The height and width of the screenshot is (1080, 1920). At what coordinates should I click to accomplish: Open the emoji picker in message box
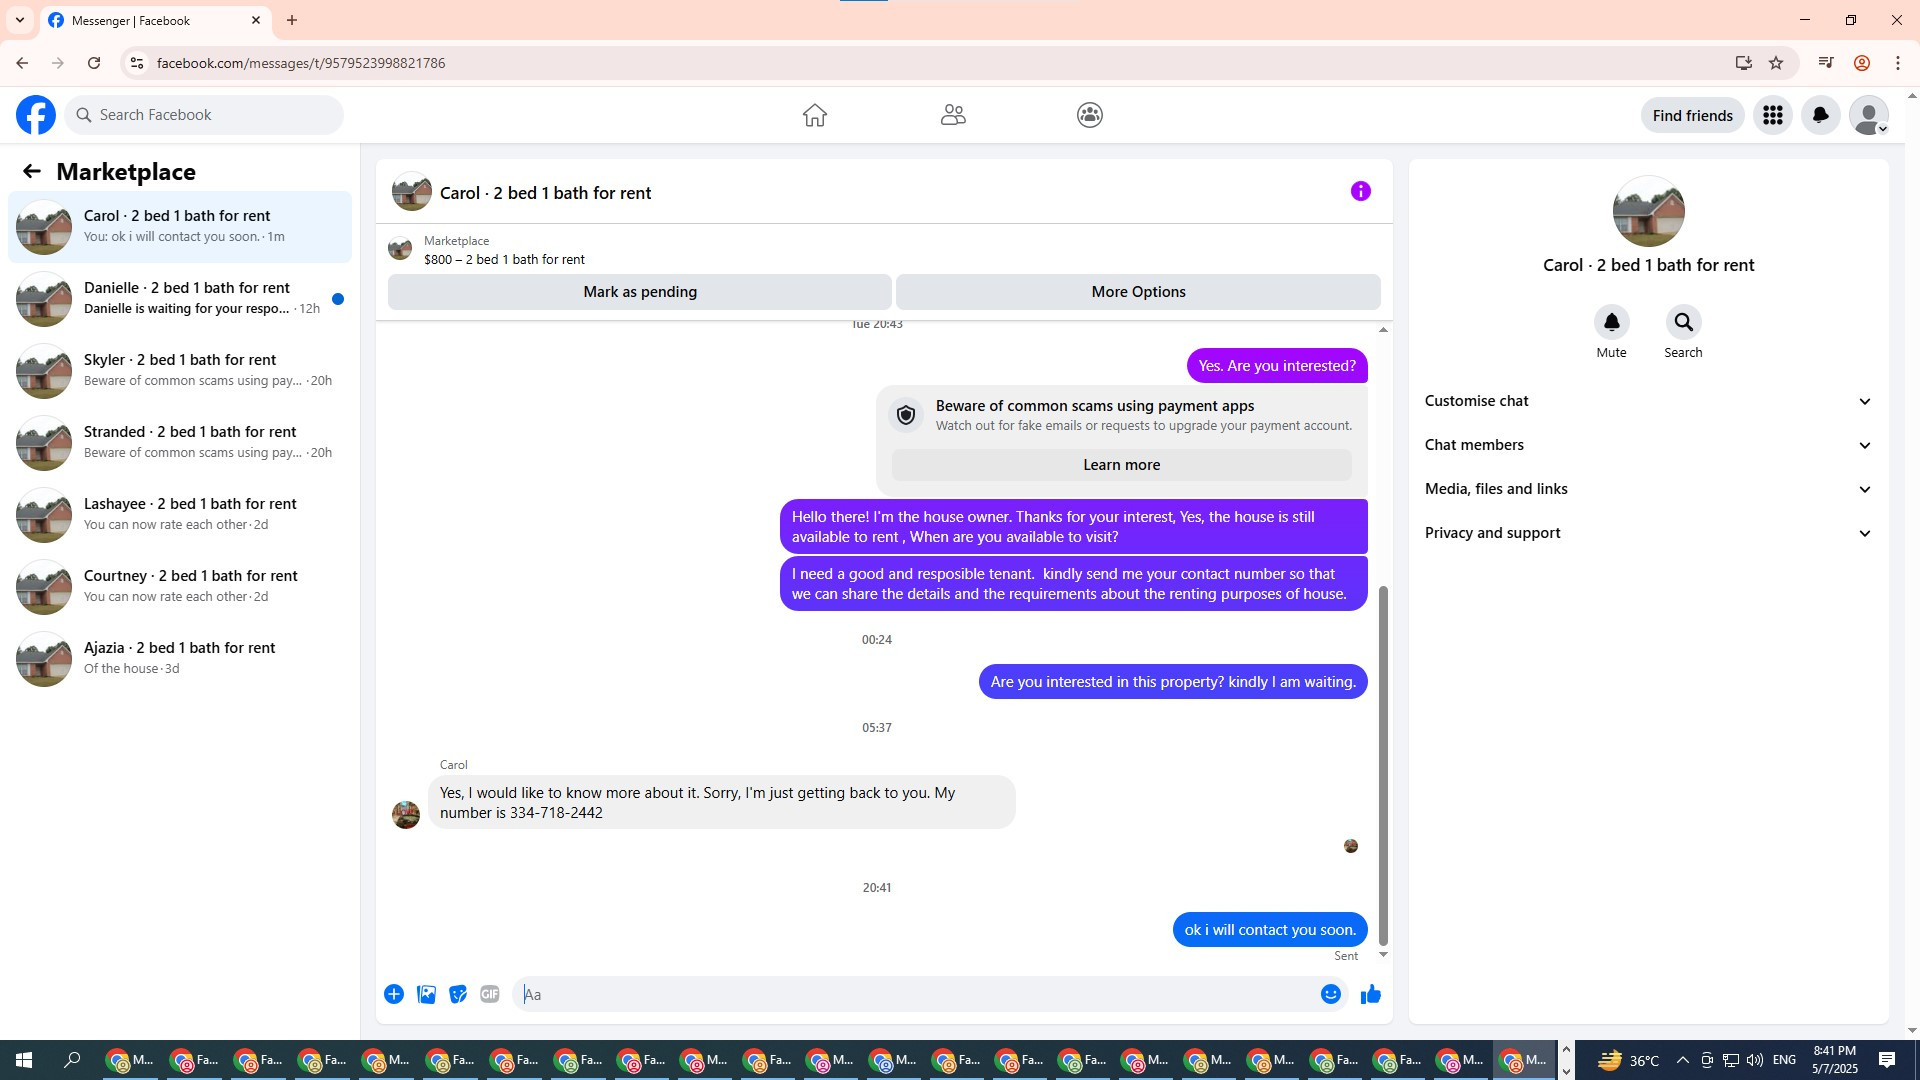1330,994
